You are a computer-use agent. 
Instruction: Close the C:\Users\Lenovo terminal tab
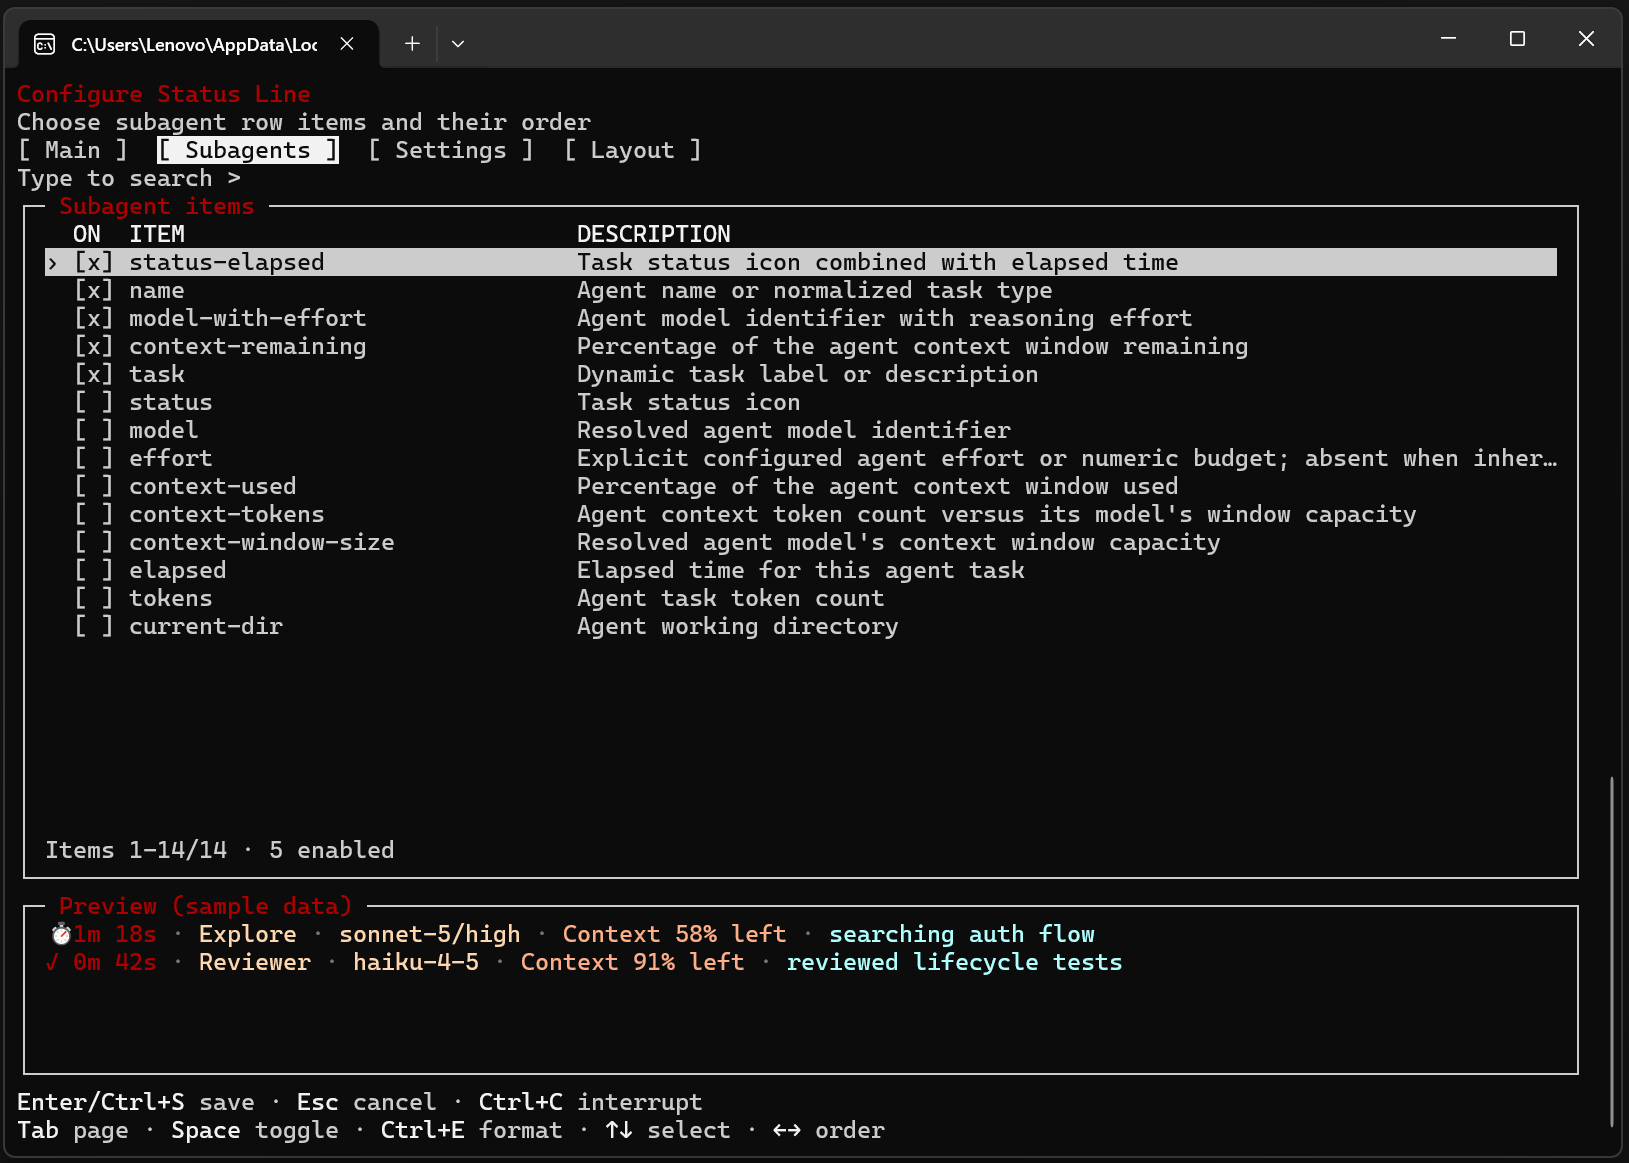(347, 44)
